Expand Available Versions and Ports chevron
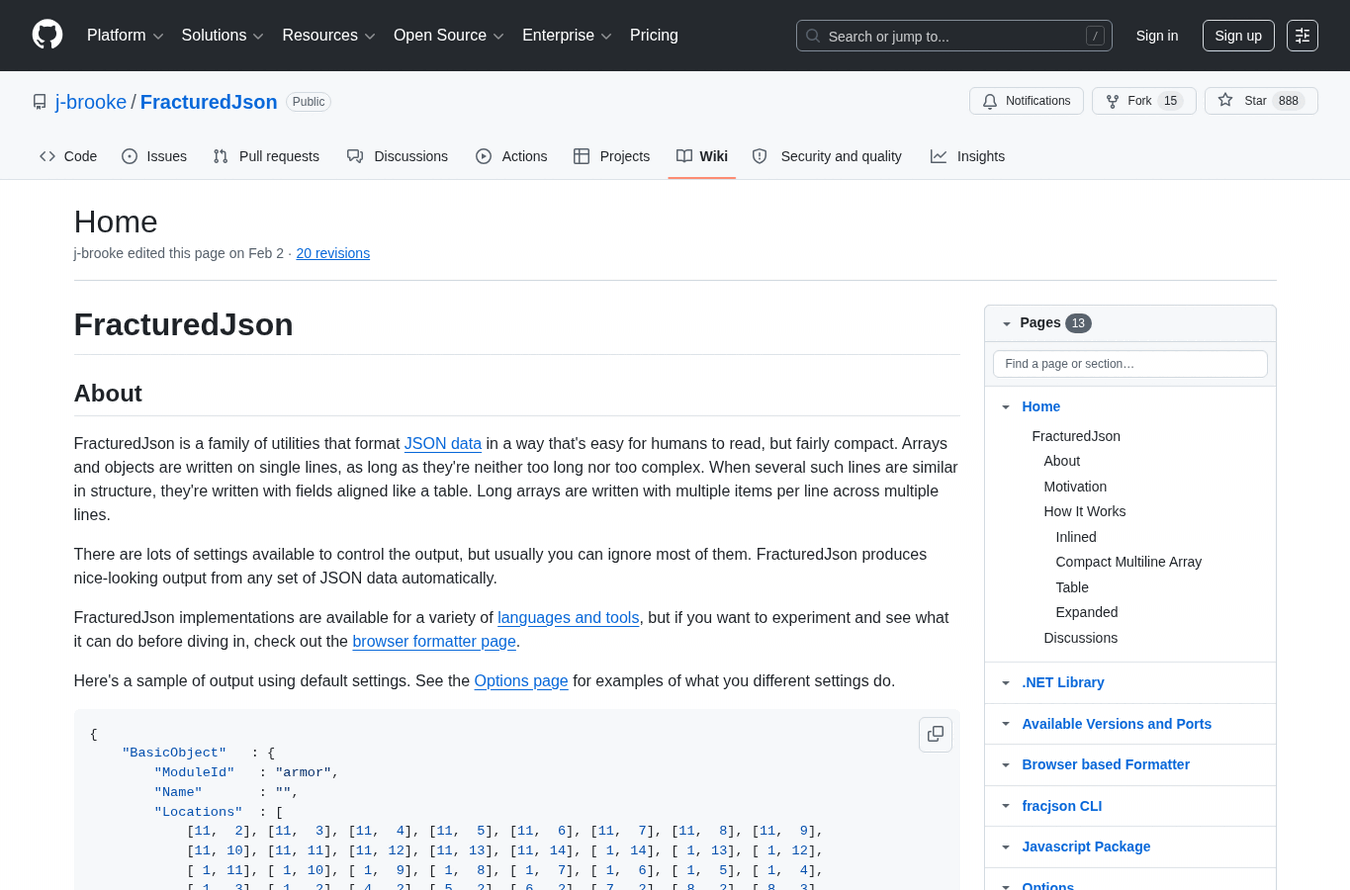 [x=1006, y=724]
